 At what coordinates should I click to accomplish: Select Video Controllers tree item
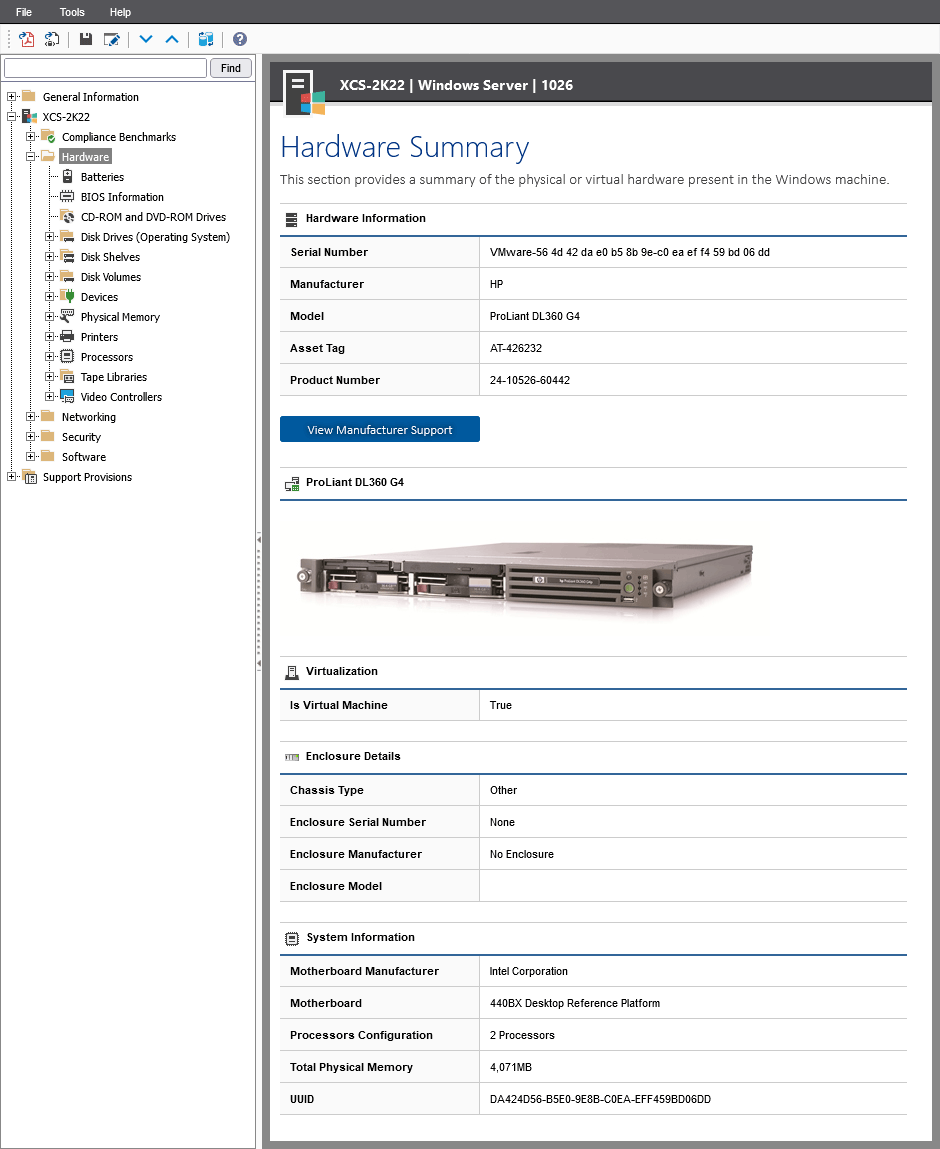[121, 397]
